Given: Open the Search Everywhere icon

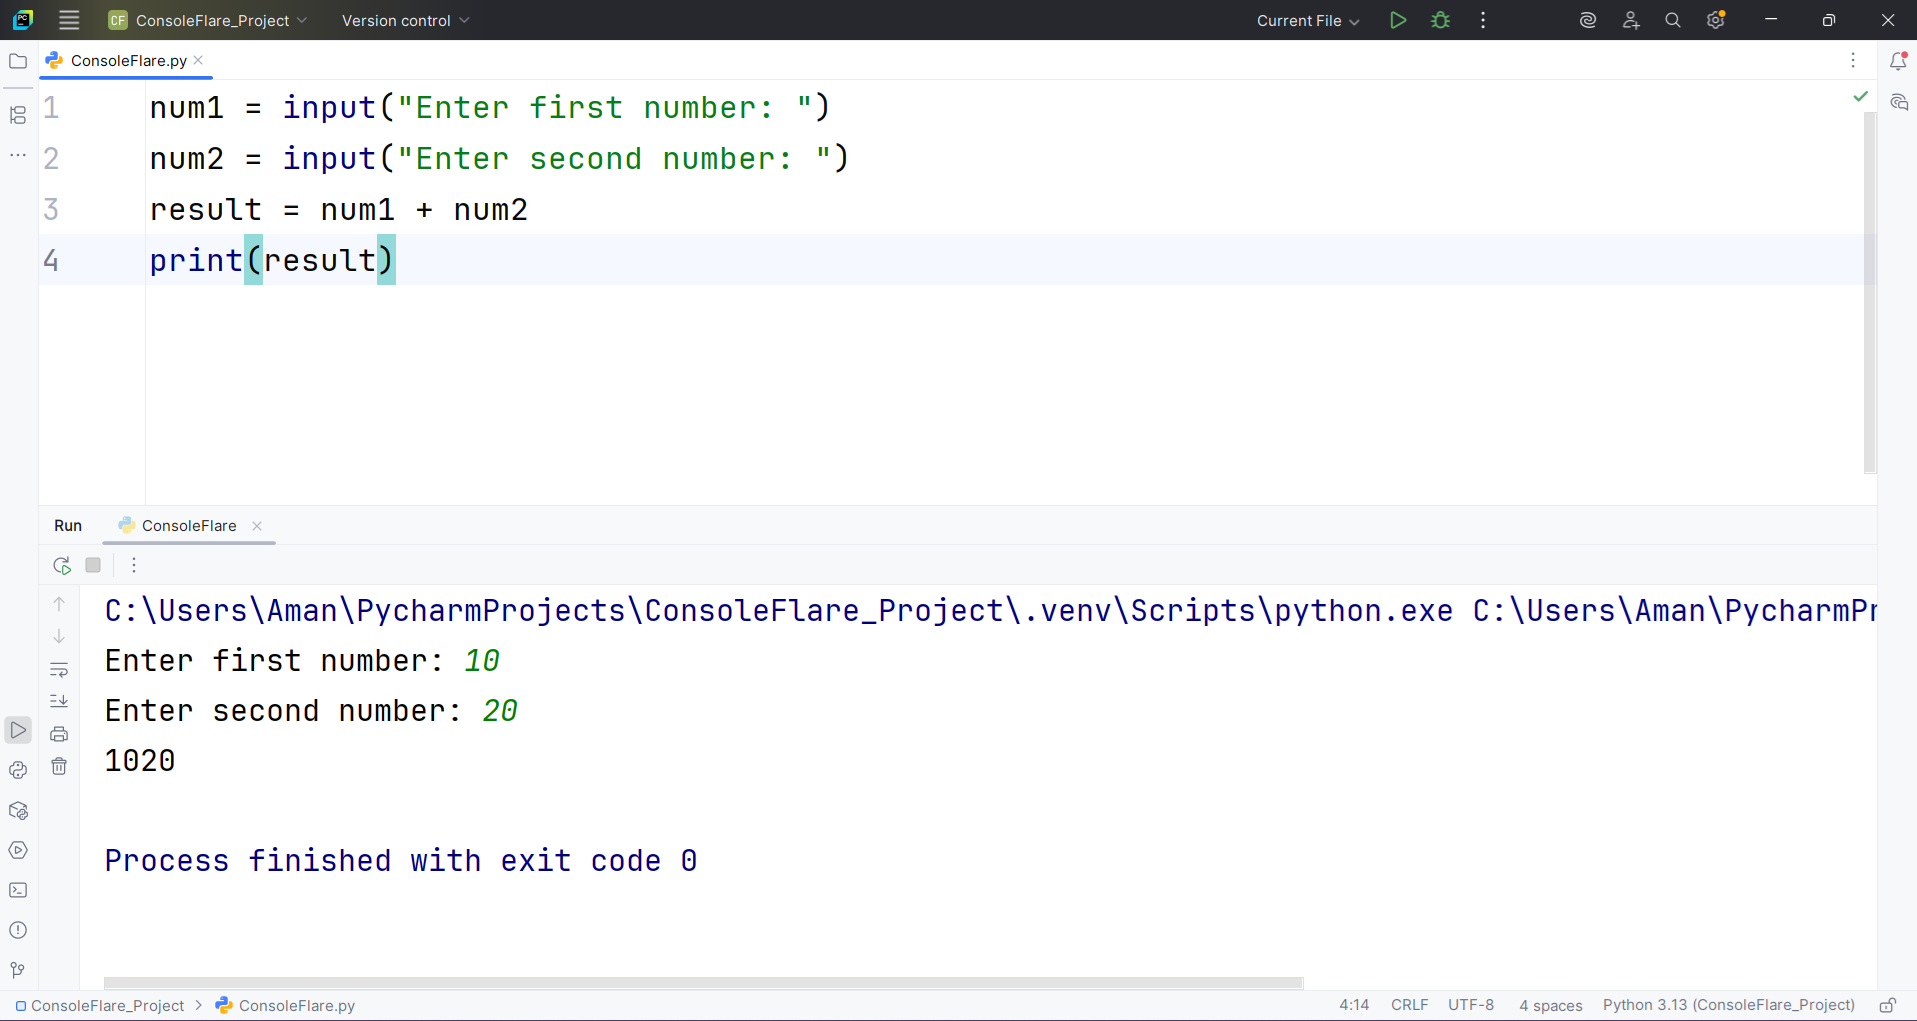Looking at the screenshot, I should coord(1672,20).
